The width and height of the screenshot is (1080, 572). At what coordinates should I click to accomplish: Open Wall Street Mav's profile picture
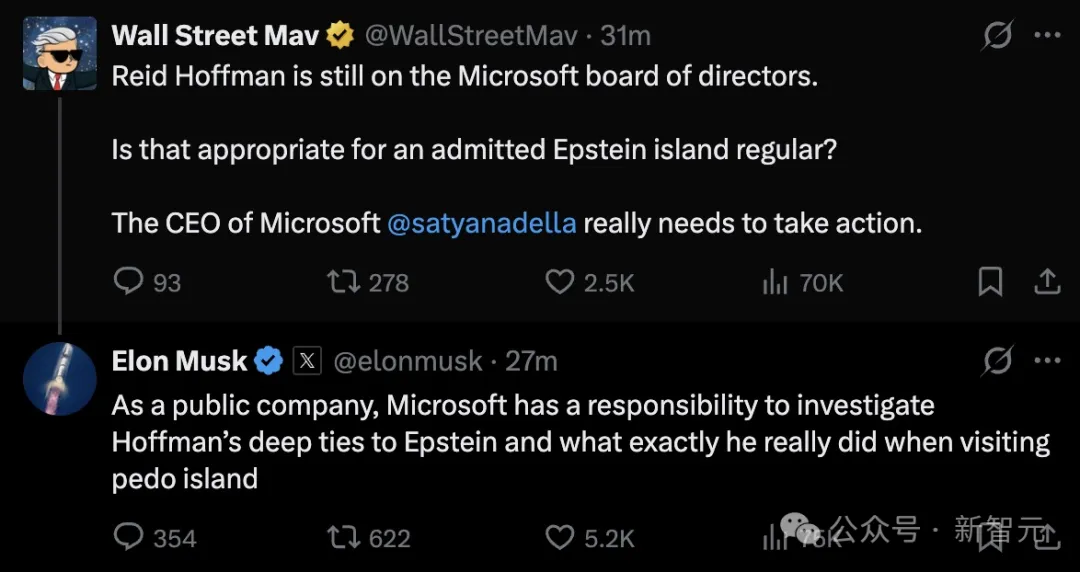(x=60, y=54)
